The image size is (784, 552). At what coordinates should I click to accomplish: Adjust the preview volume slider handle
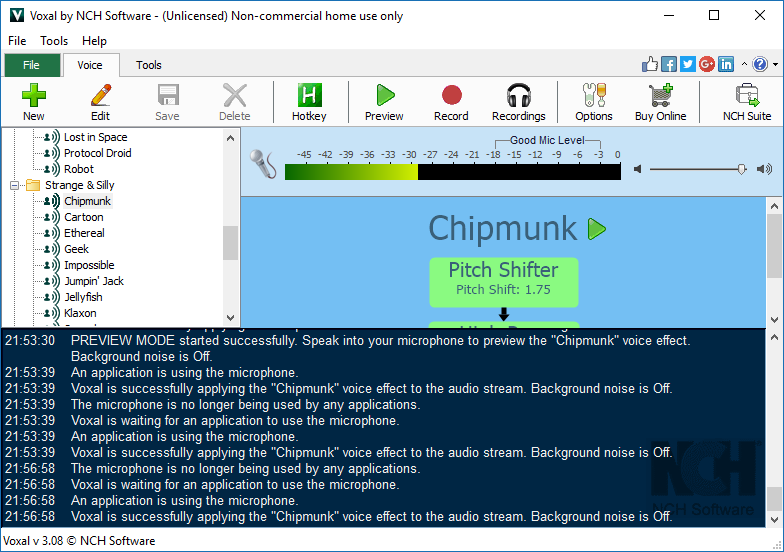742,170
